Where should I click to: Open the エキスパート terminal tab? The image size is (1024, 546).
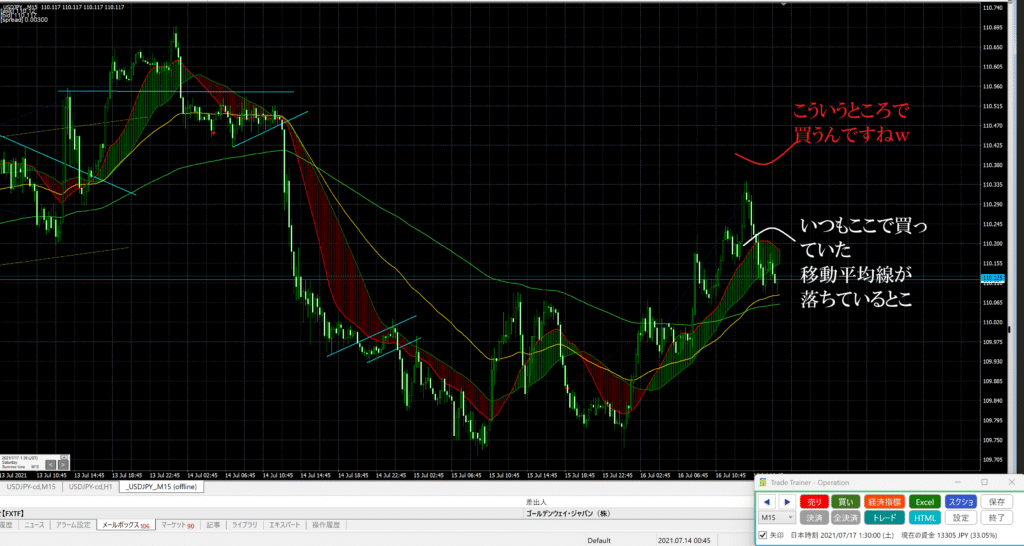point(285,525)
